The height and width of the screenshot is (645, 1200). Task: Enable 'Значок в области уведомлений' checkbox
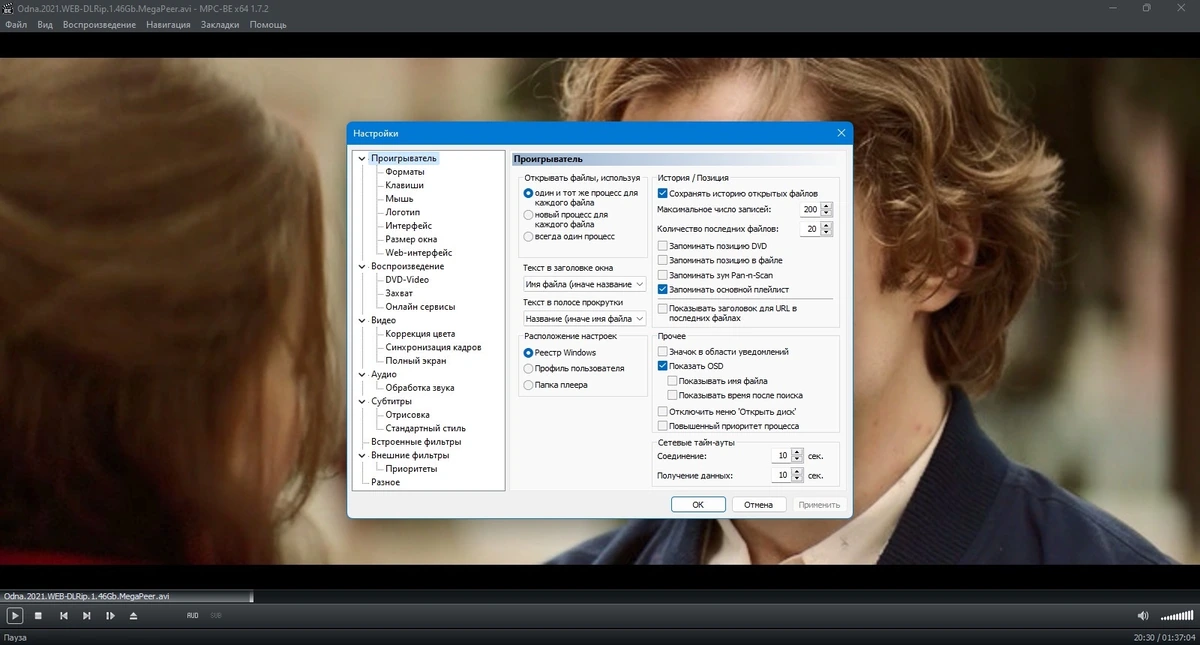662,352
